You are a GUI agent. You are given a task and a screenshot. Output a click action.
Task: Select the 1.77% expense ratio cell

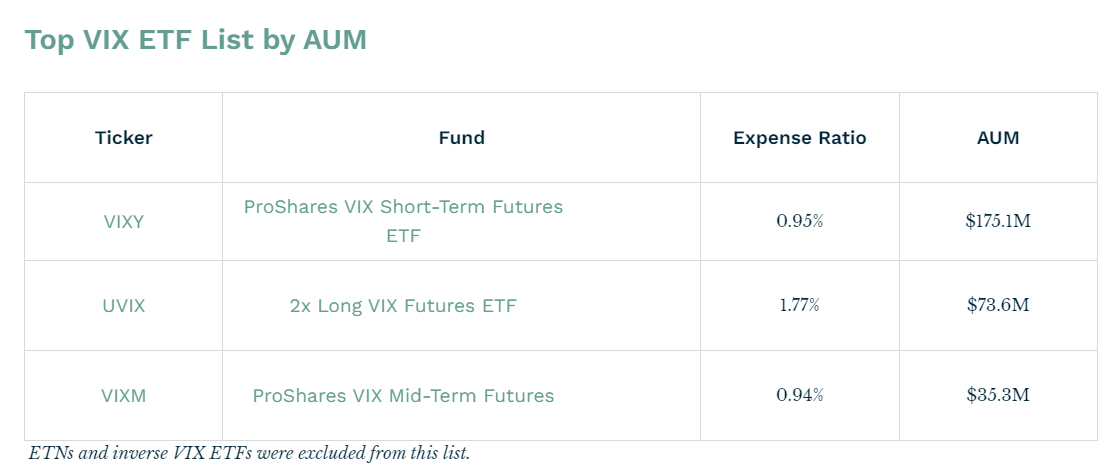point(799,305)
